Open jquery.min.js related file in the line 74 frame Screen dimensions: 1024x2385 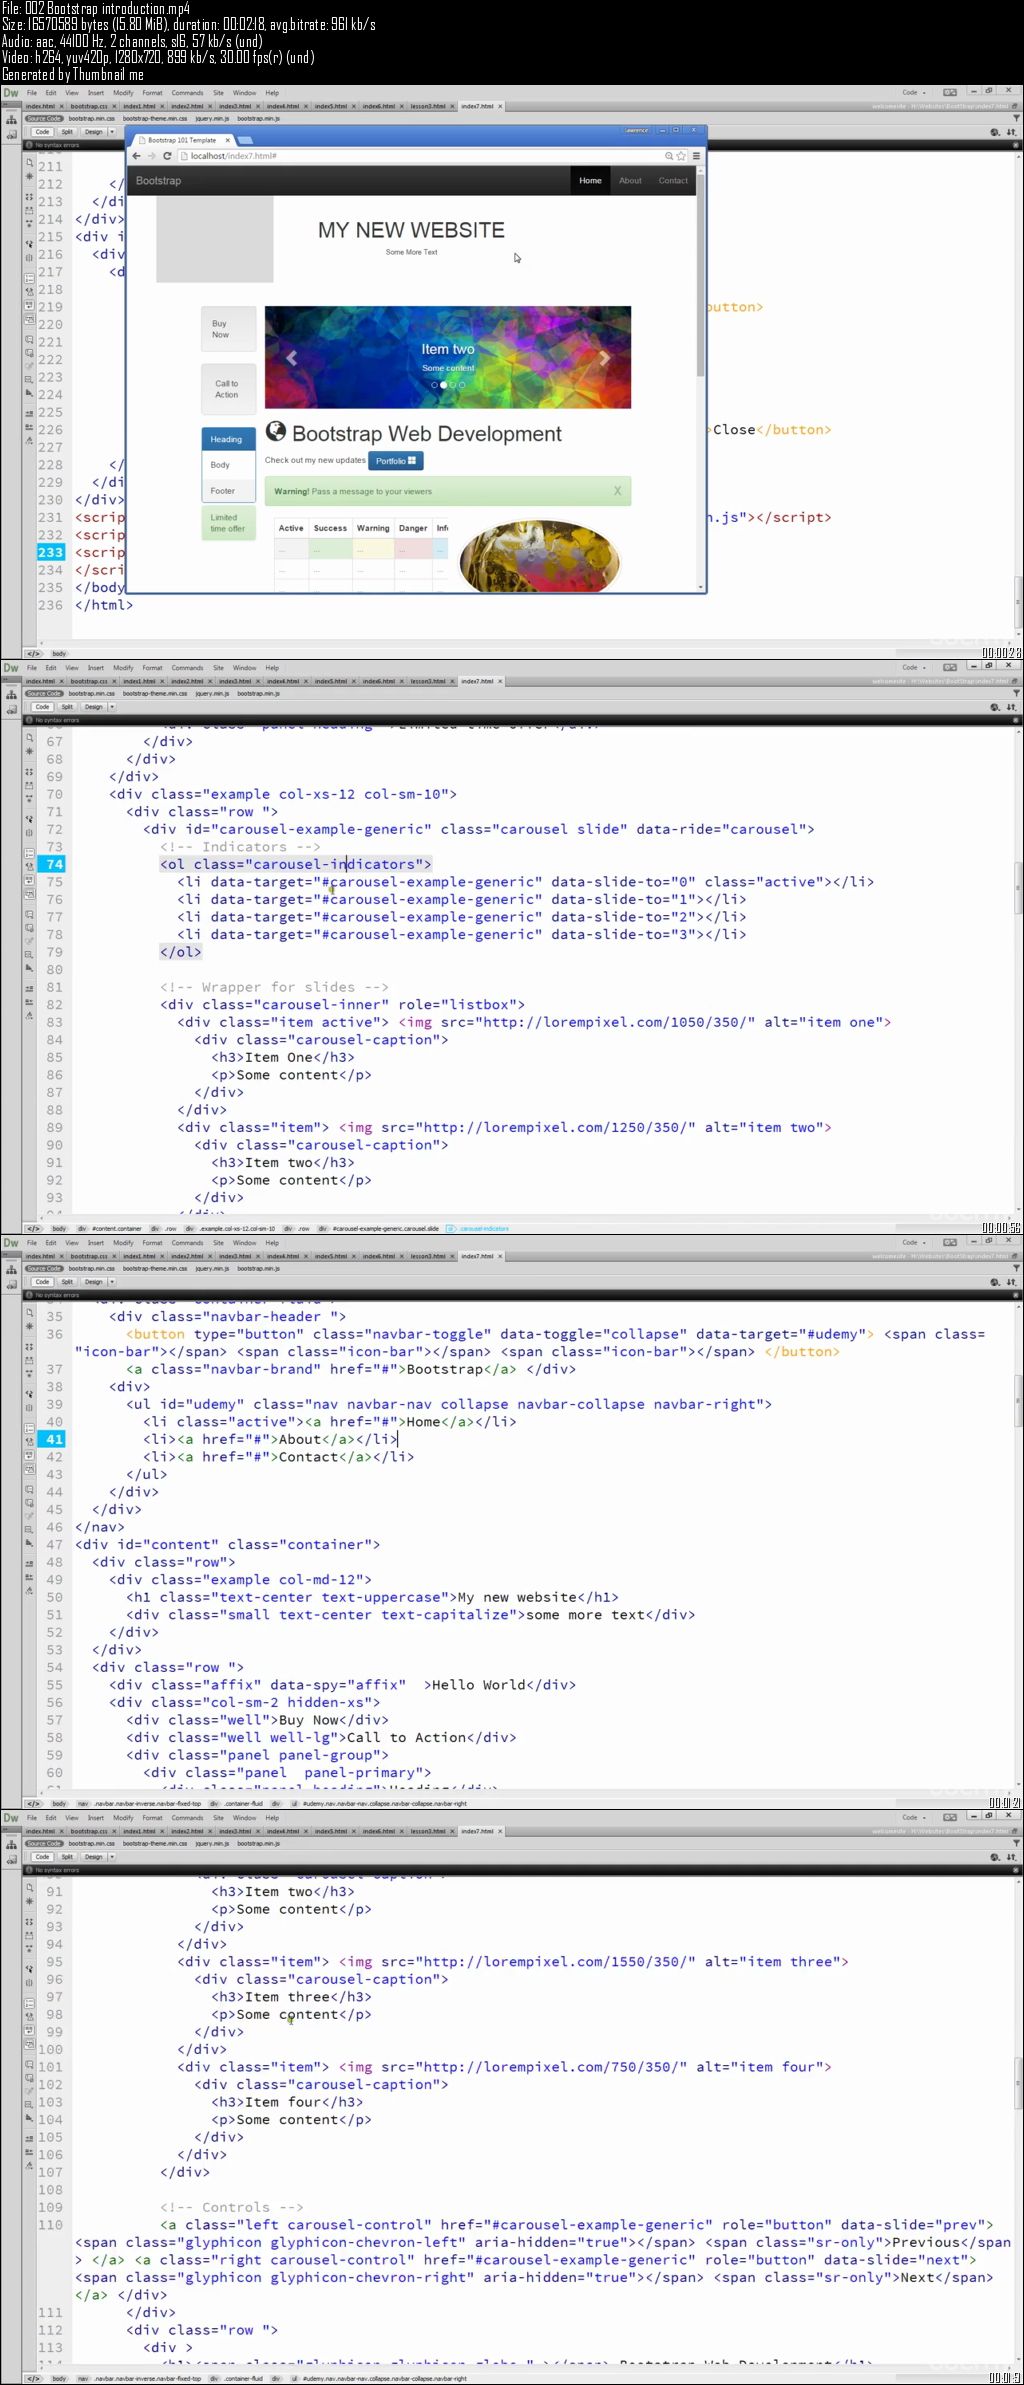point(212,693)
